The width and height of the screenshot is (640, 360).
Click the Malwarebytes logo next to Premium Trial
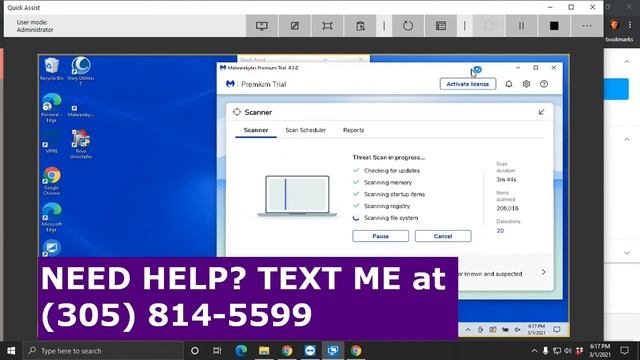tap(230, 84)
